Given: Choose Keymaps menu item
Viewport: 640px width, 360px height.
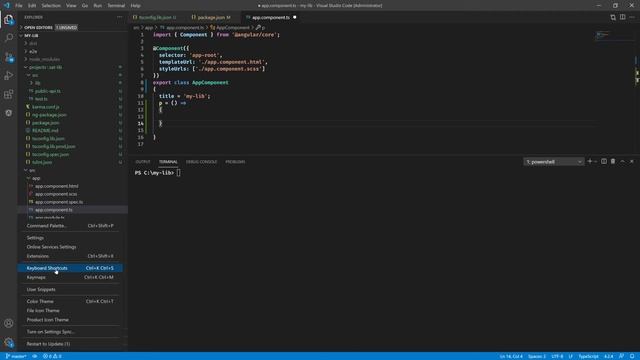Looking at the screenshot, I should pyautogui.click(x=70, y=277).
